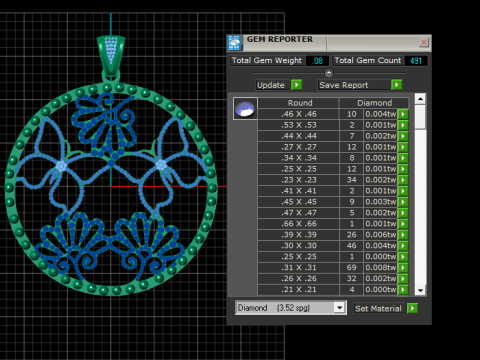Viewport: 480px width, 360px height.
Task: Click the green arrow next to Save Report
Action: point(396,85)
